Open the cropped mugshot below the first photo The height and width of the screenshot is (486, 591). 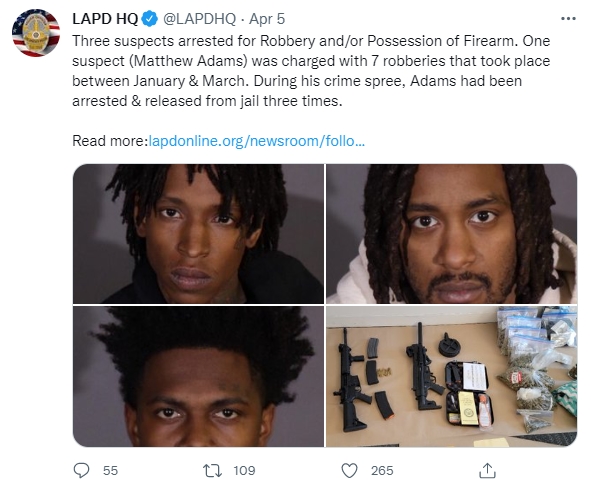[x=198, y=376]
